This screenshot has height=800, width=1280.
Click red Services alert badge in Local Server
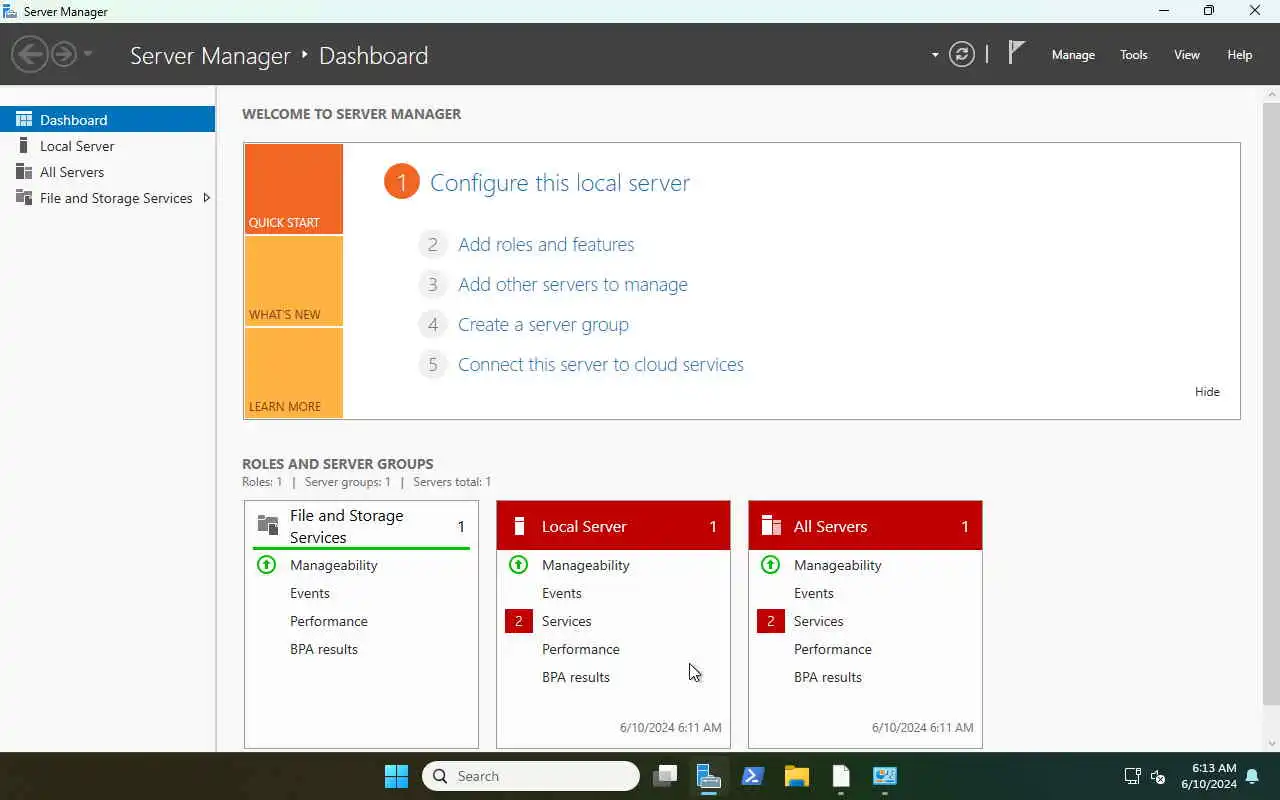pyautogui.click(x=518, y=621)
